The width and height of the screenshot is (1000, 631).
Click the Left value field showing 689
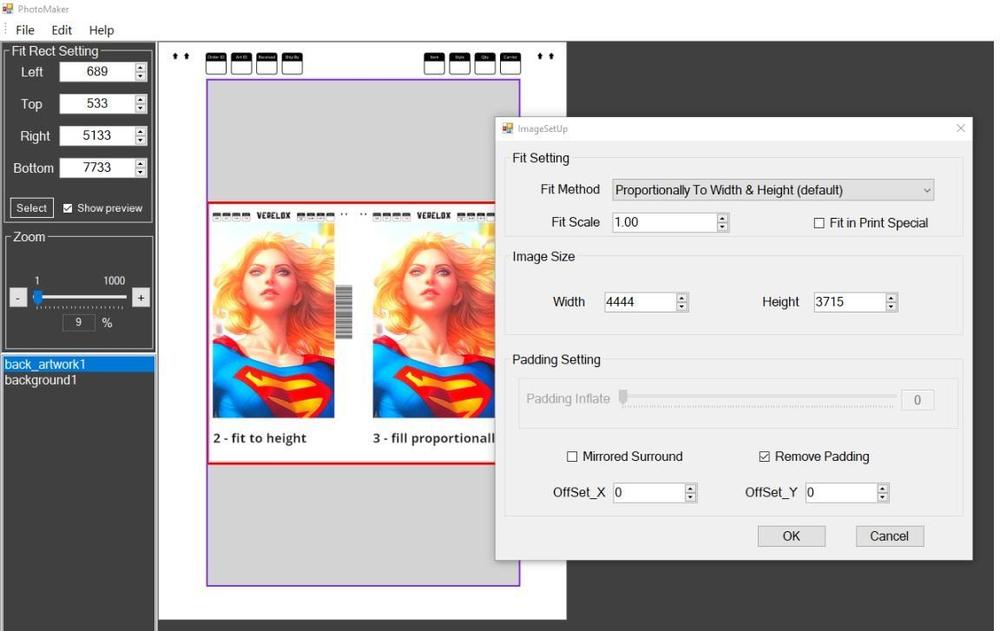click(98, 71)
